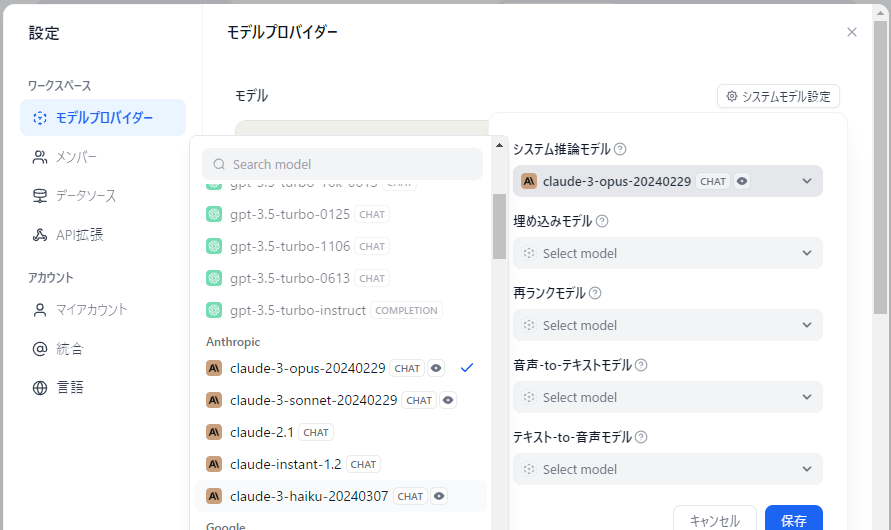The image size is (891, 530).
Task: Click the vision eye icon on claude-3-haiku row
Action: point(439,496)
